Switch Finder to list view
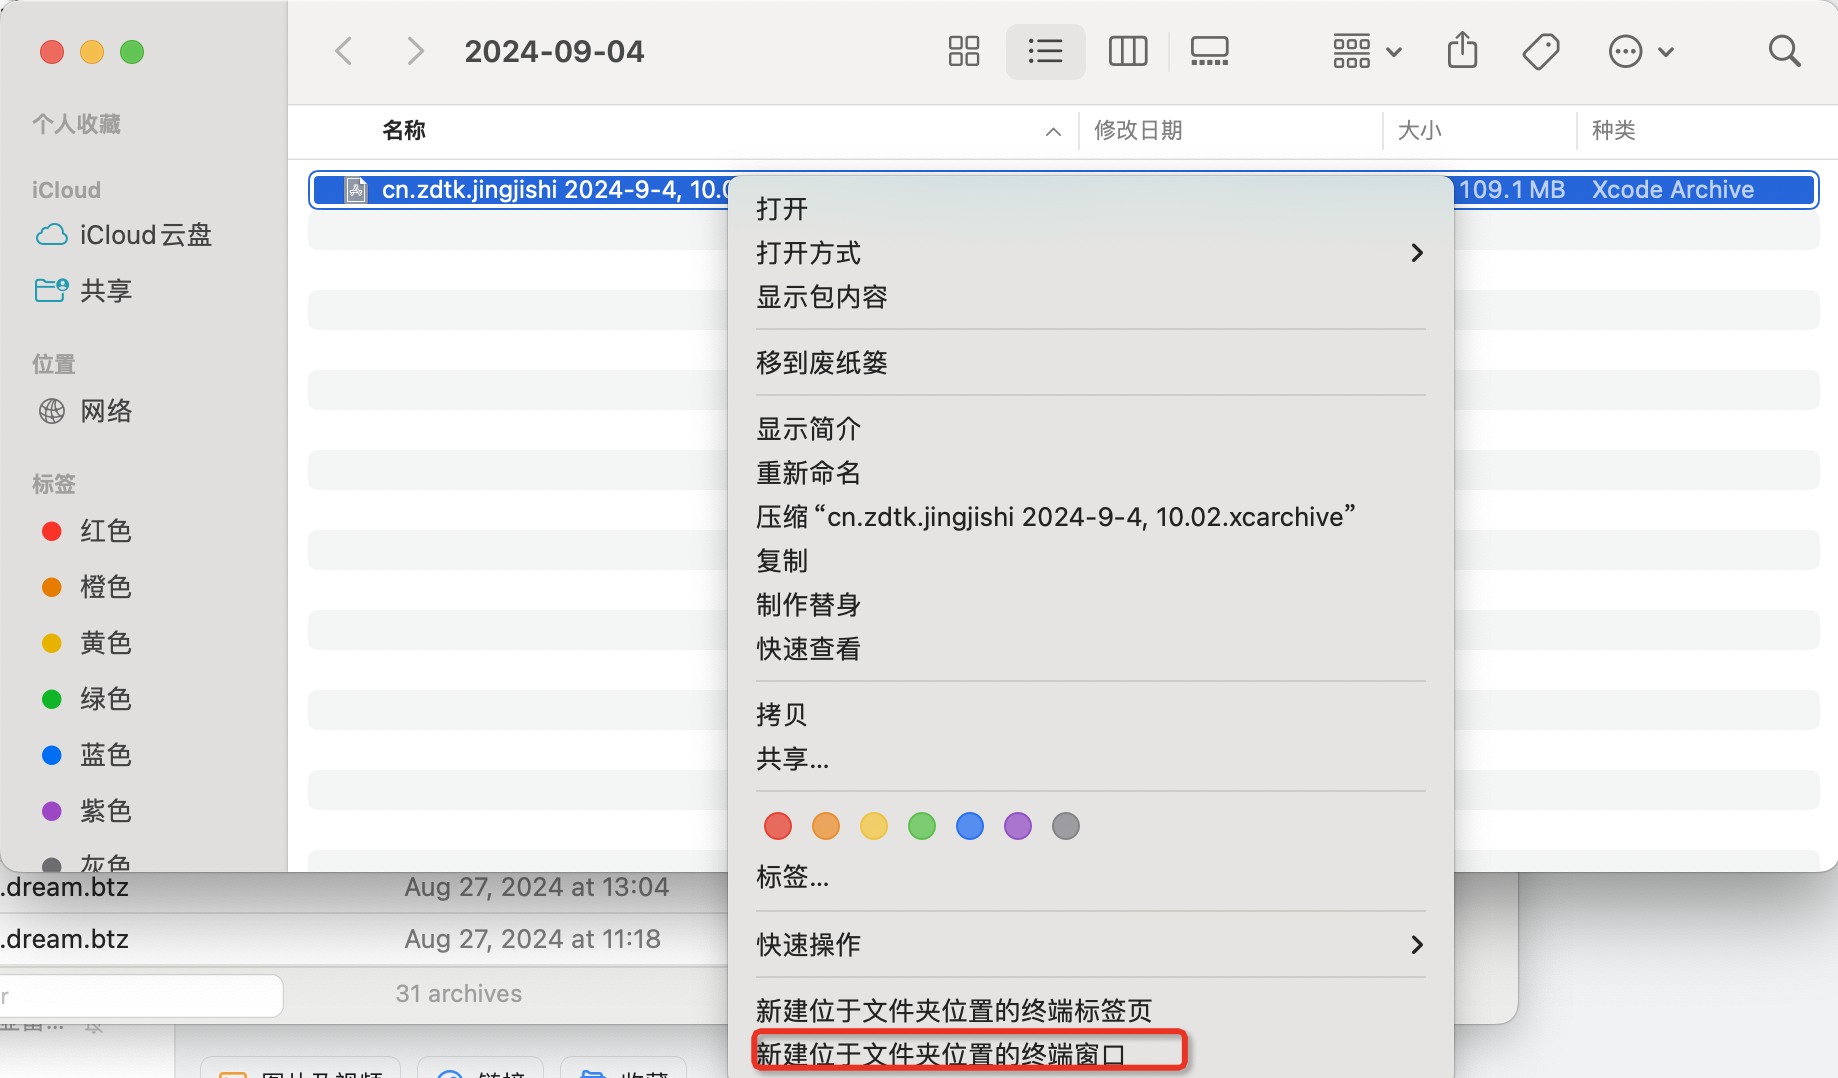Screen dimensions: 1838x1078 (x=1045, y=51)
